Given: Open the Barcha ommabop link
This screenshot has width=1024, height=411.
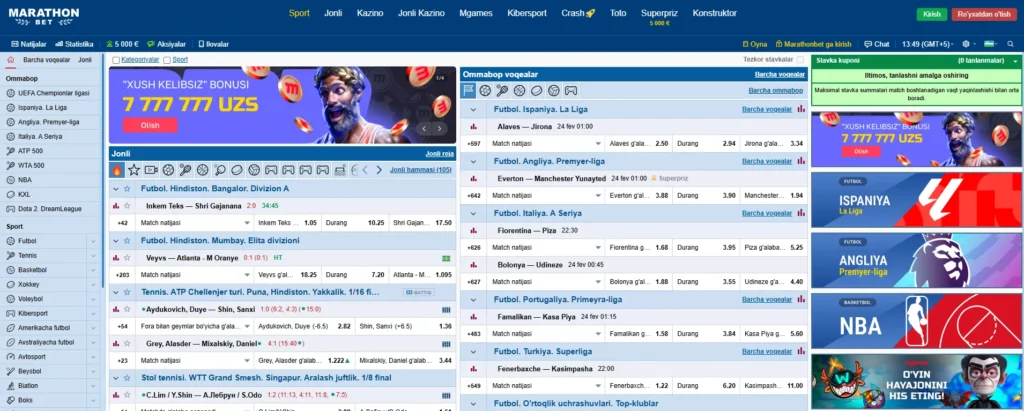Looking at the screenshot, I should [x=776, y=91].
